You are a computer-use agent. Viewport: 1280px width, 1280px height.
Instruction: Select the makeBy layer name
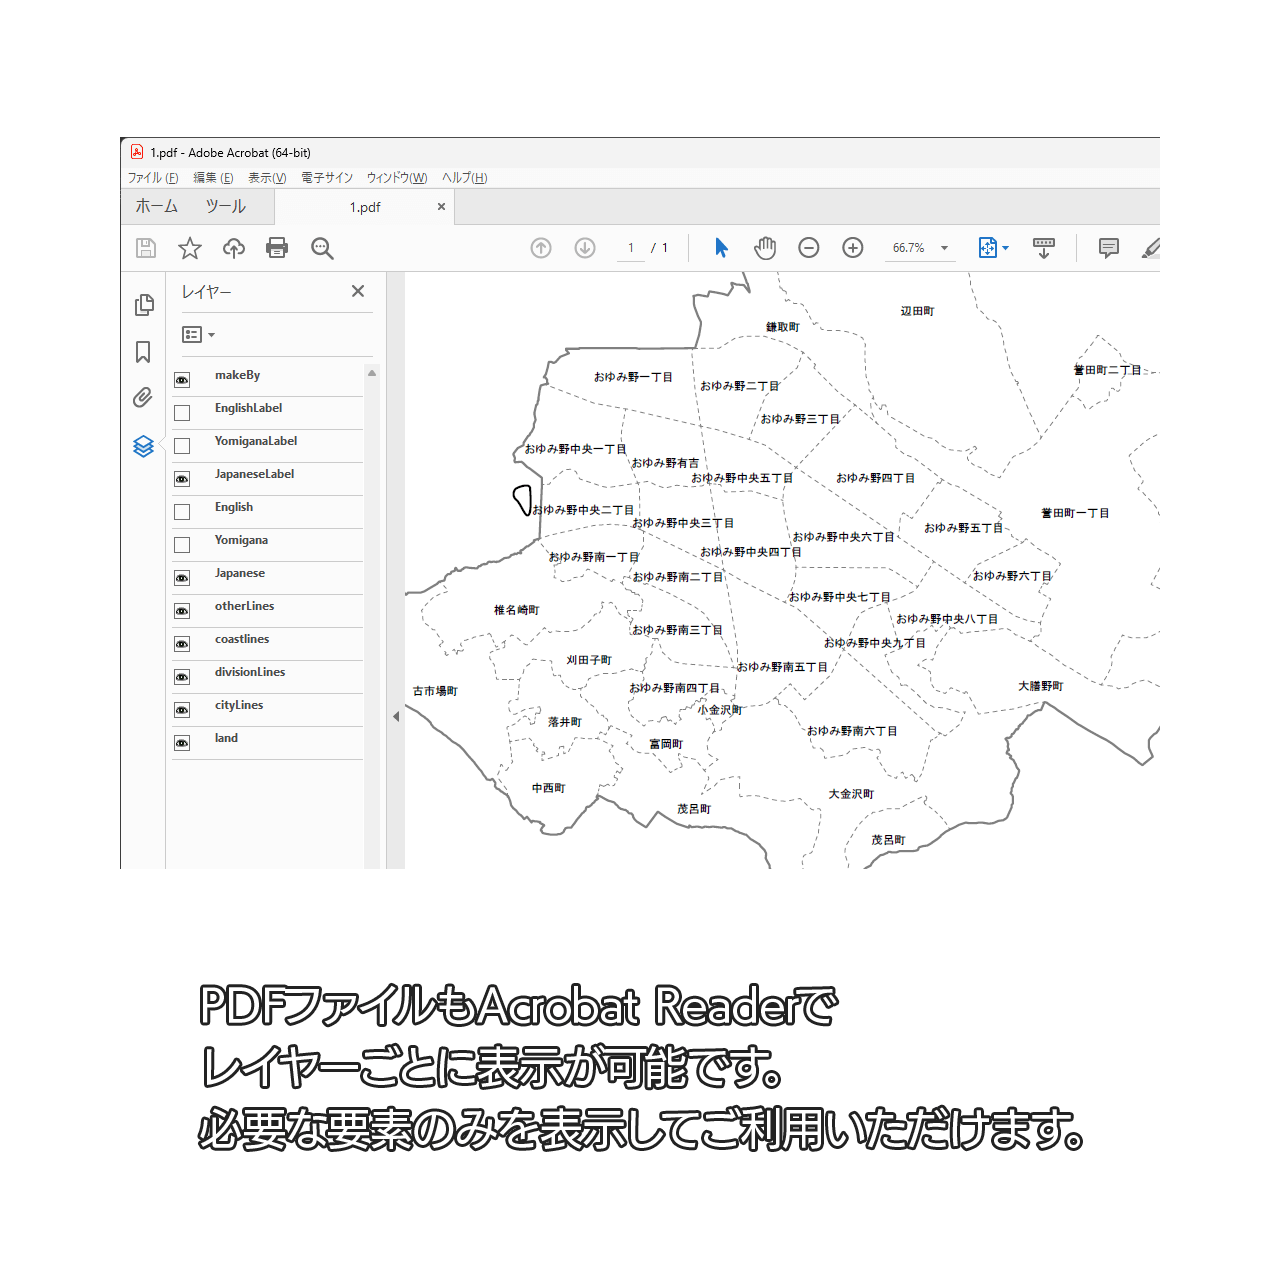[x=237, y=375]
